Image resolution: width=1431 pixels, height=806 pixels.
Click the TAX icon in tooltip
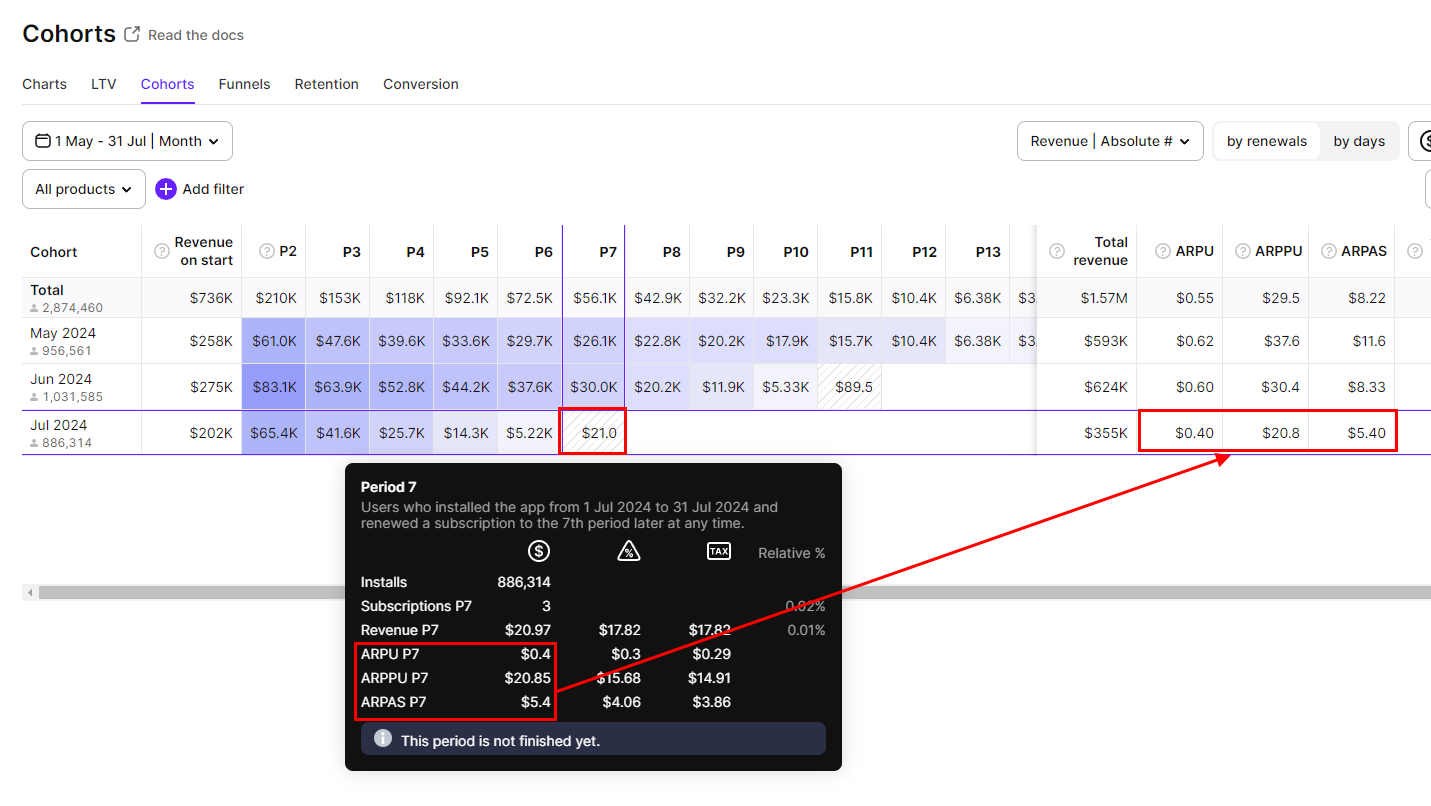(719, 550)
